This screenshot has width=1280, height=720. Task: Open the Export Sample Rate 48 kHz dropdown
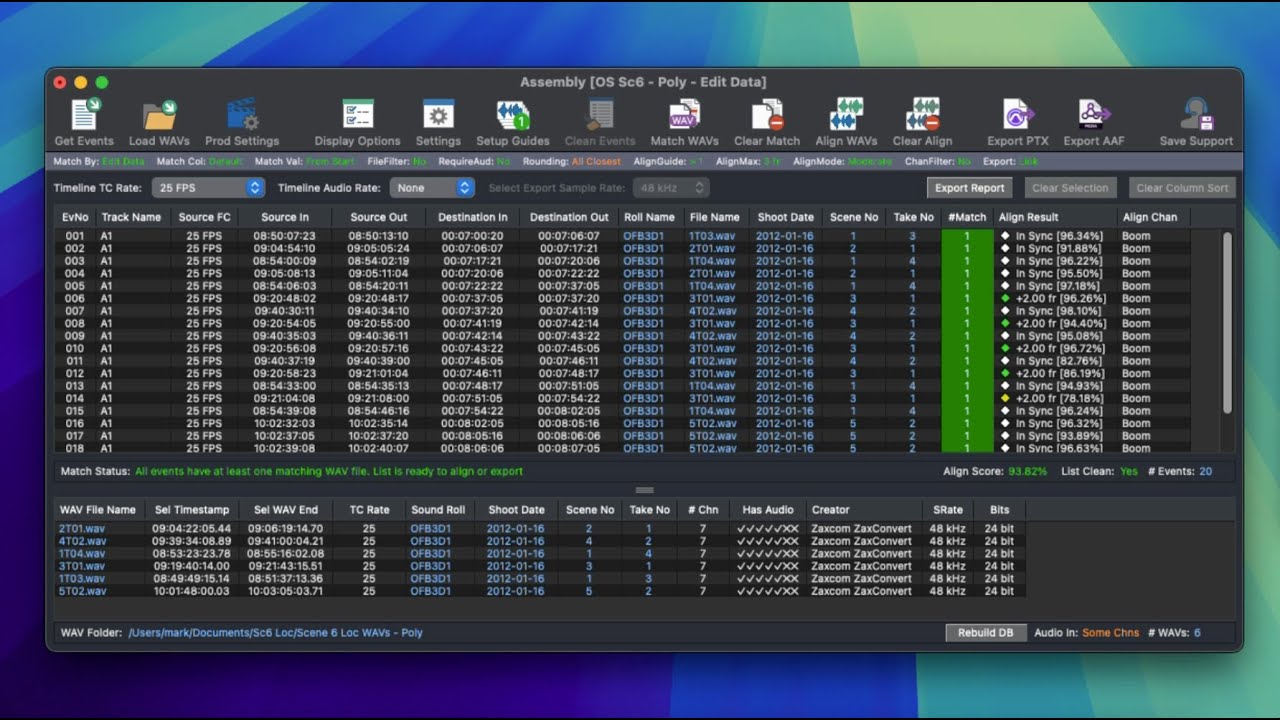(672, 187)
